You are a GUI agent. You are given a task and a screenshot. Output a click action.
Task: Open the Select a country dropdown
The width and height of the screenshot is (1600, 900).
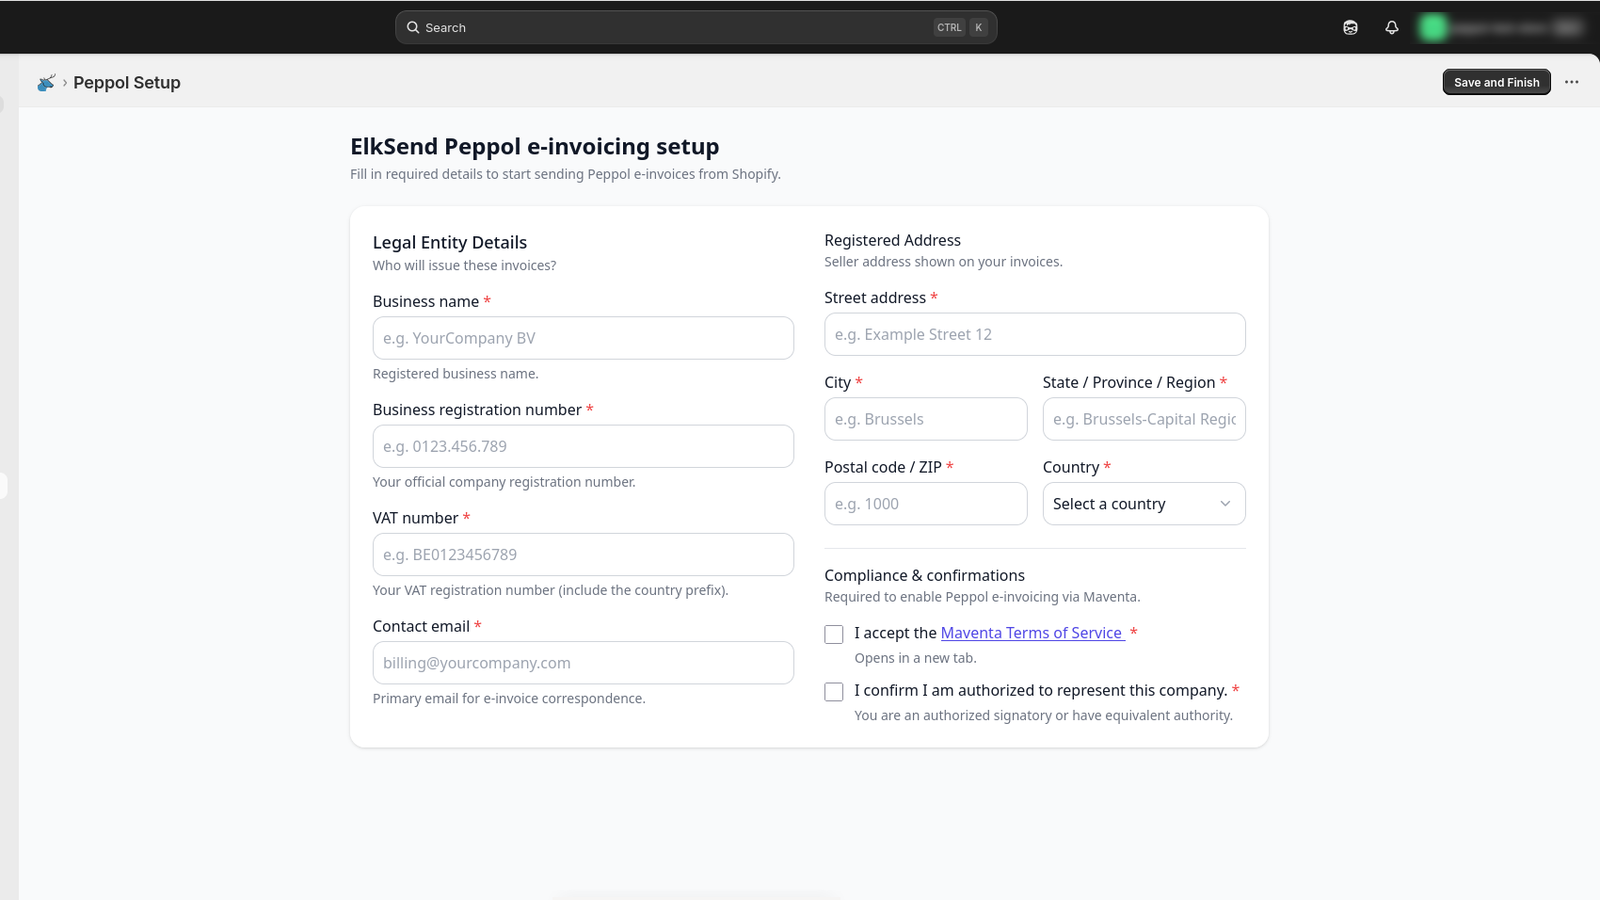pyautogui.click(x=1144, y=504)
